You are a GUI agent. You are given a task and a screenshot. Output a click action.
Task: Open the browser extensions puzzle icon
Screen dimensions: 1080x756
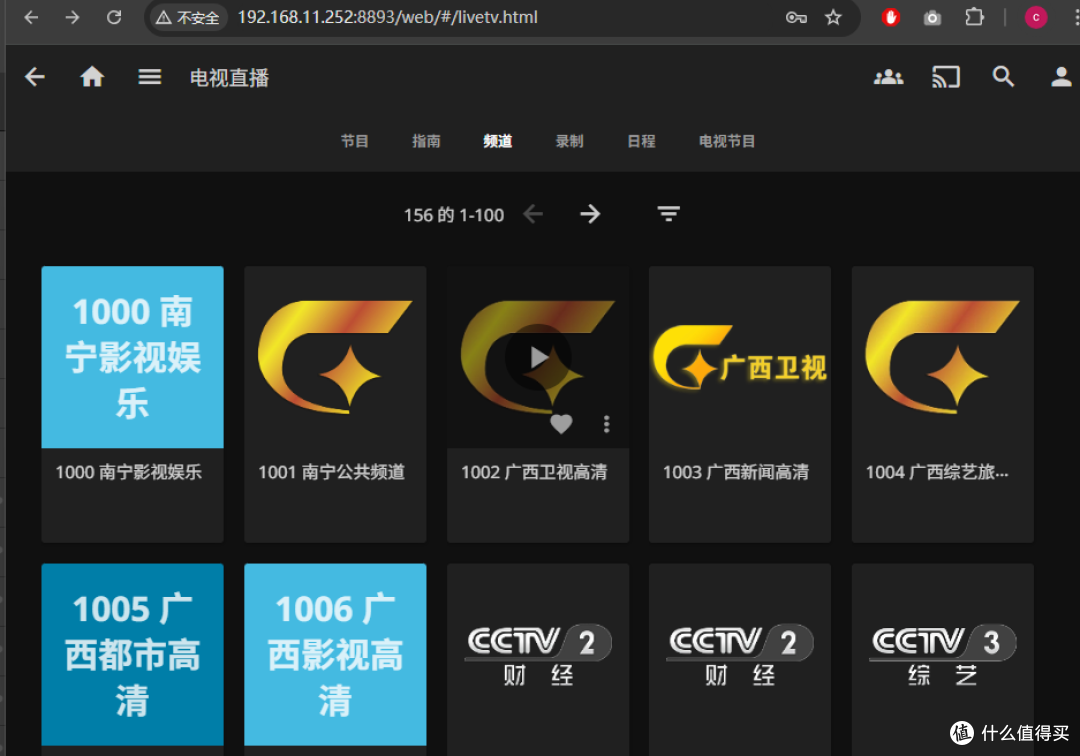click(x=974, y=17)
